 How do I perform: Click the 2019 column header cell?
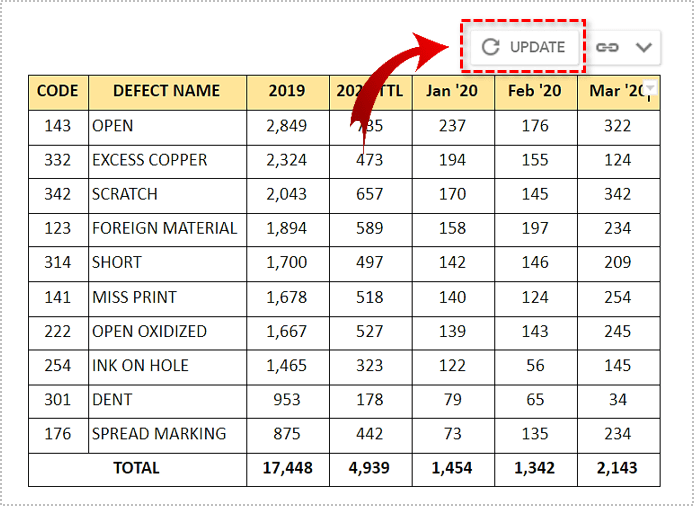tap(287, 91)
